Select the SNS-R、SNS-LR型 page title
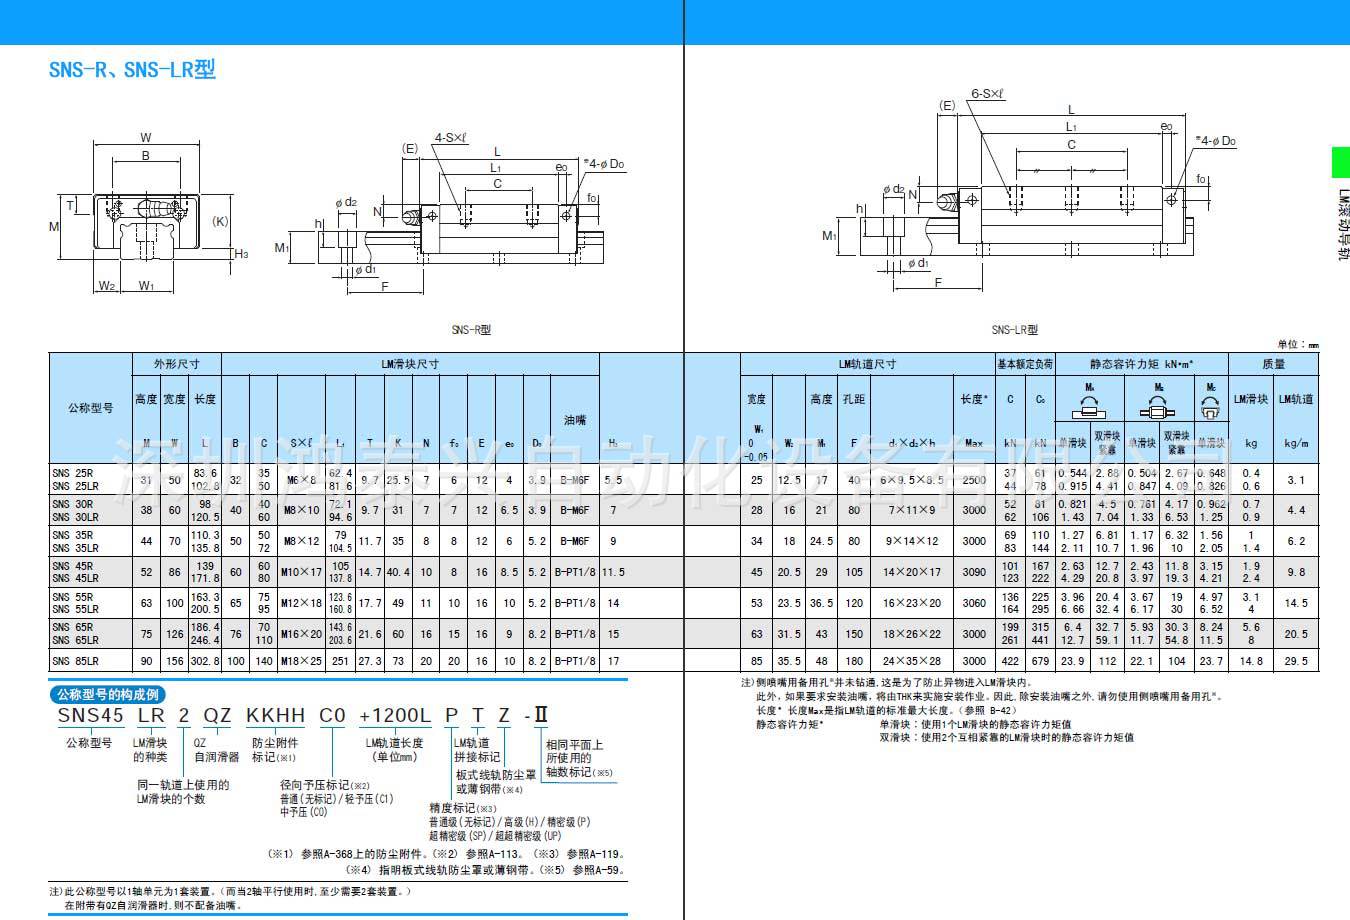 pos(133,70)
